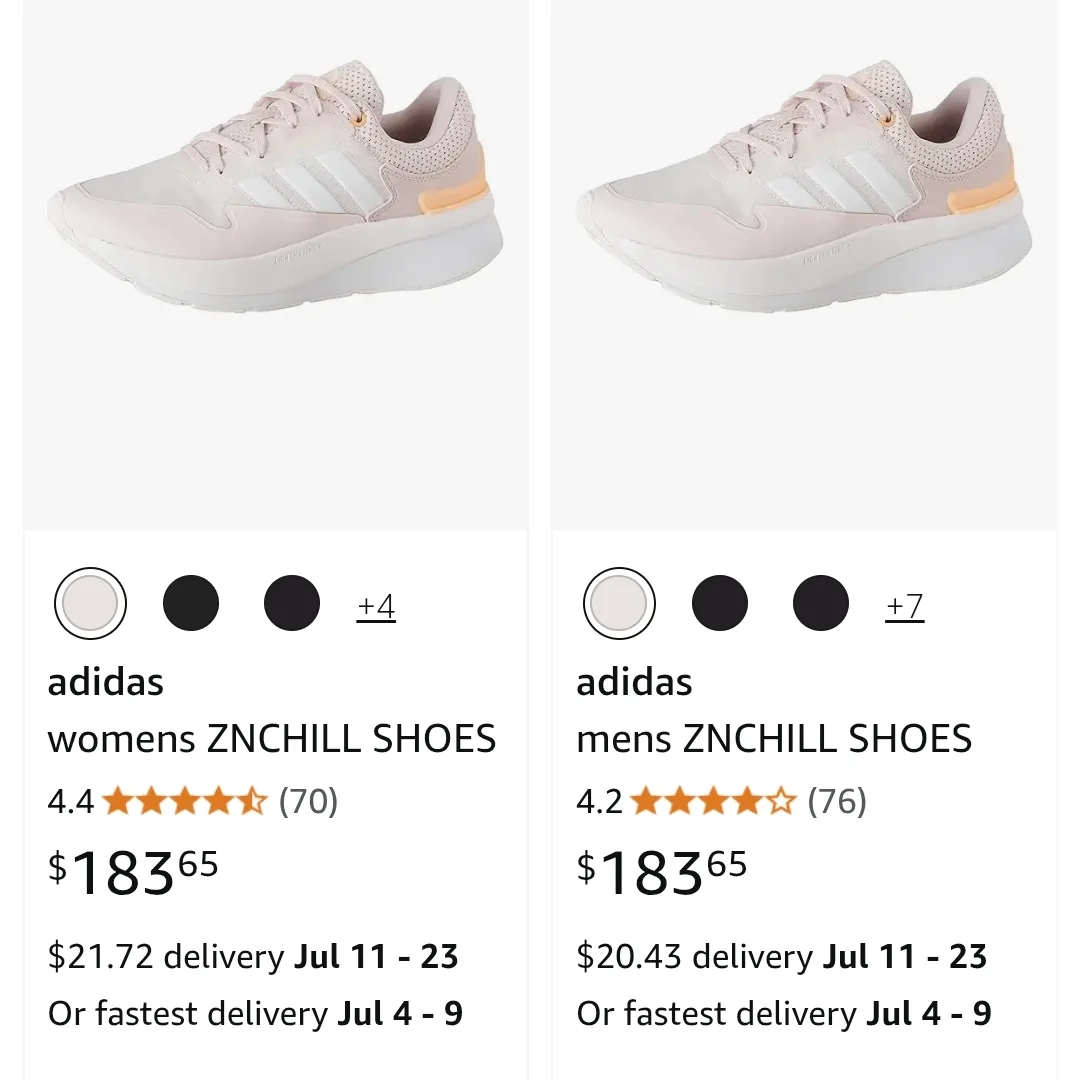Image resolution: width=1080 pixels, height=1080 pixels.
Task: Select the second black swatch for mens ZNCHILL
Action: pos(820,602)
